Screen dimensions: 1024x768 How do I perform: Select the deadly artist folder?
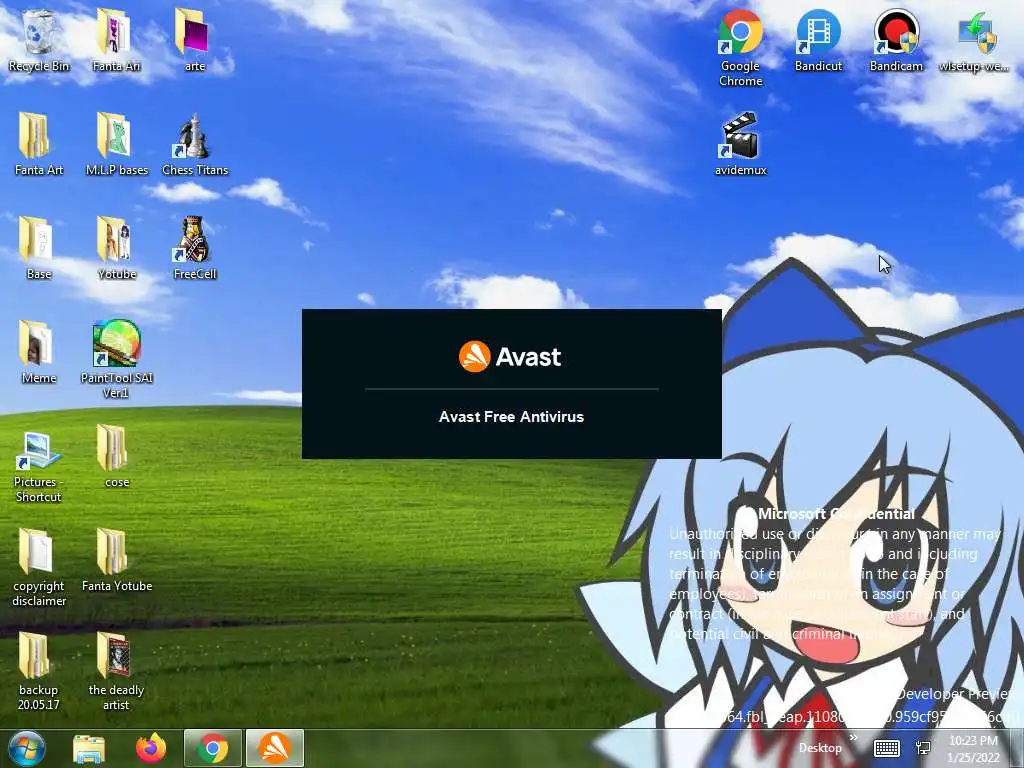116,671
